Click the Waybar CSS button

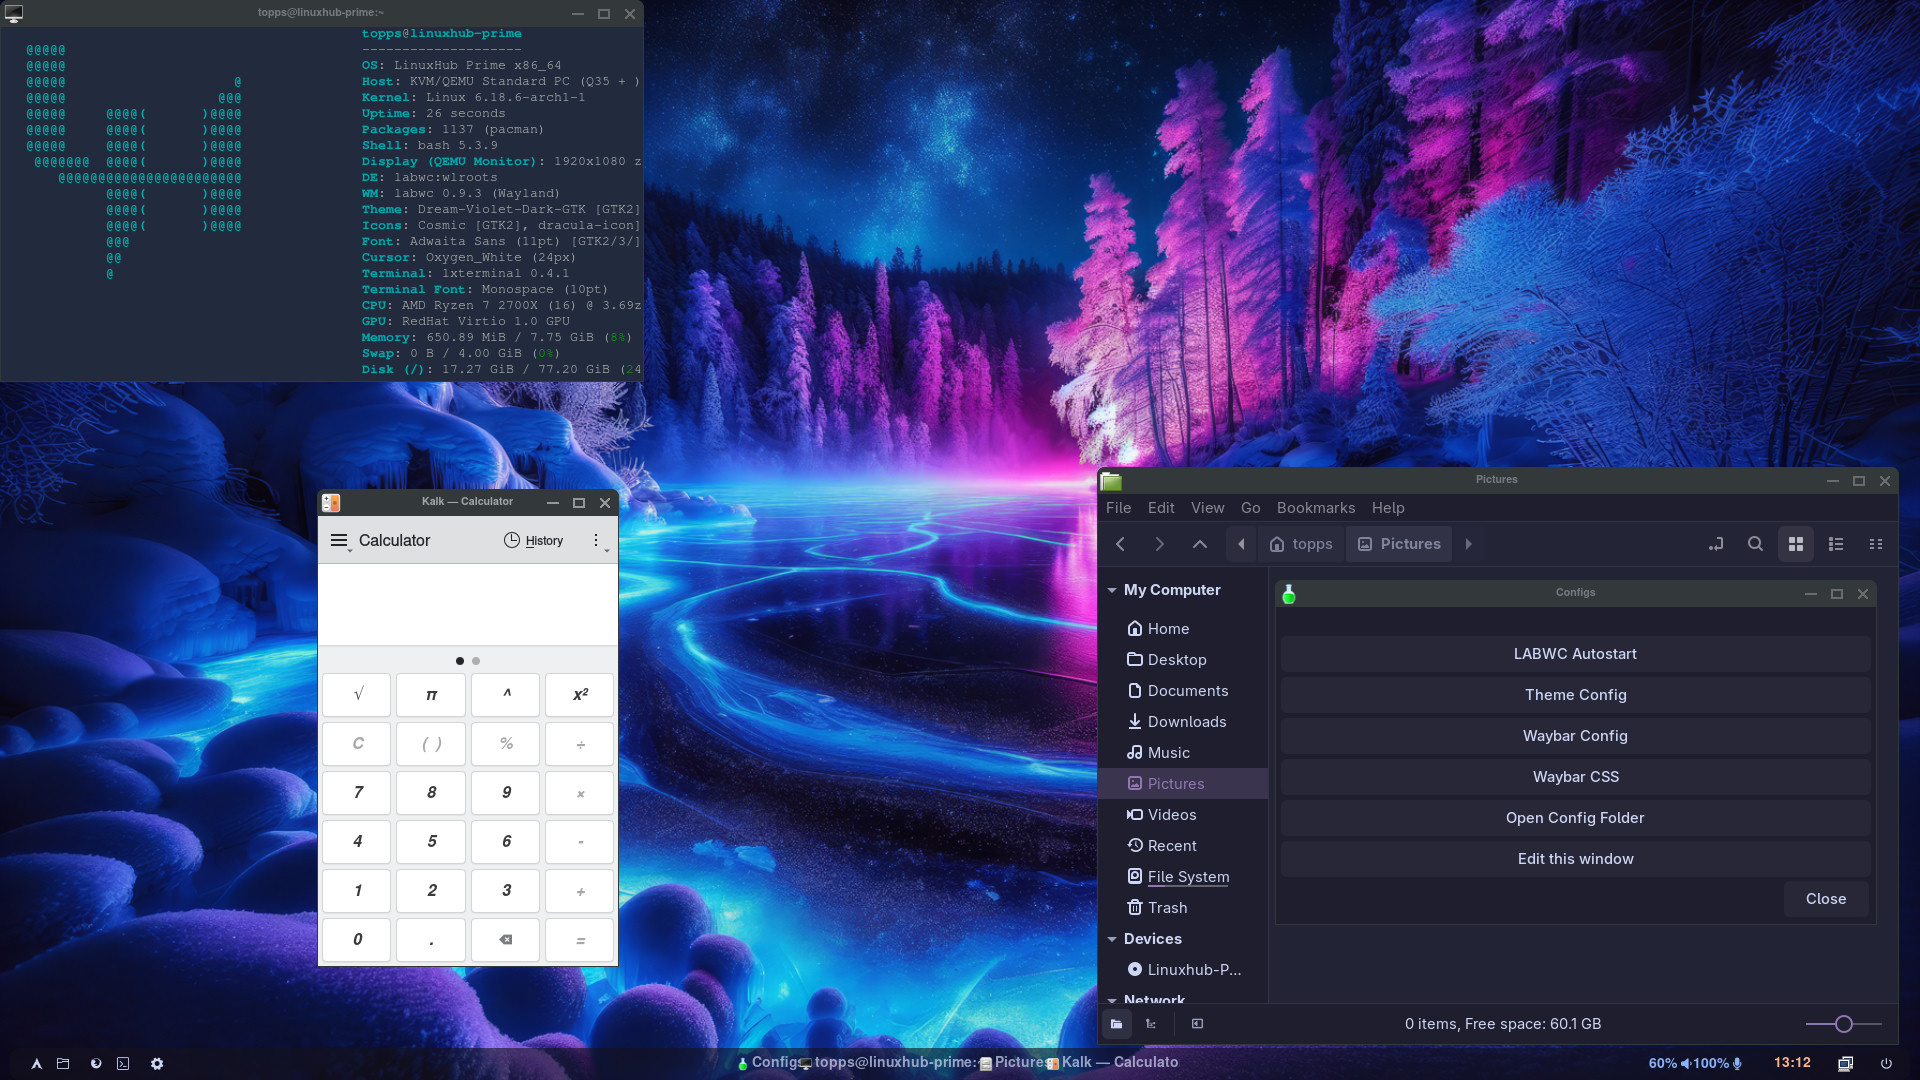1575,777
